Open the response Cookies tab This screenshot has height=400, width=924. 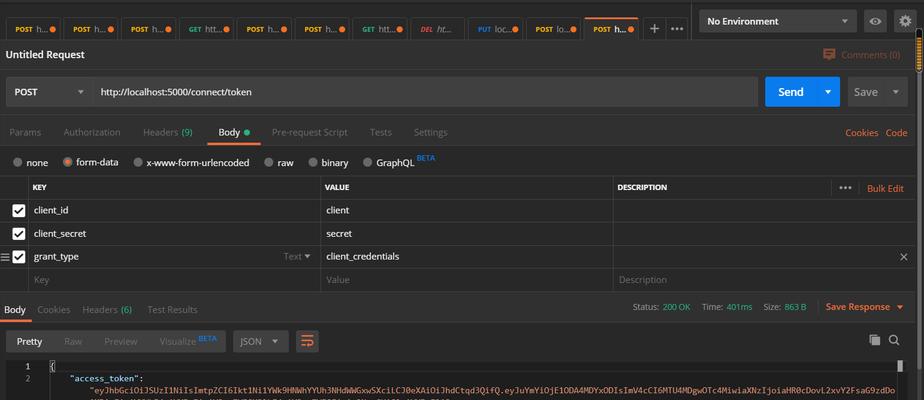tap(54, 310)
